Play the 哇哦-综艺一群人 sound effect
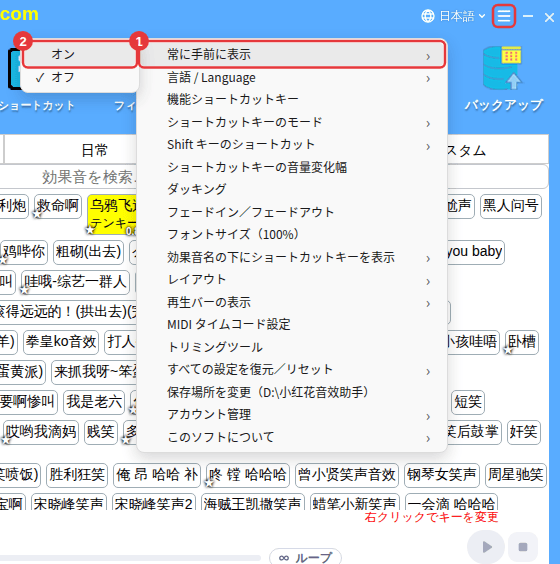The height and width of the screenshot is (564, 560). tap(75, 282)
